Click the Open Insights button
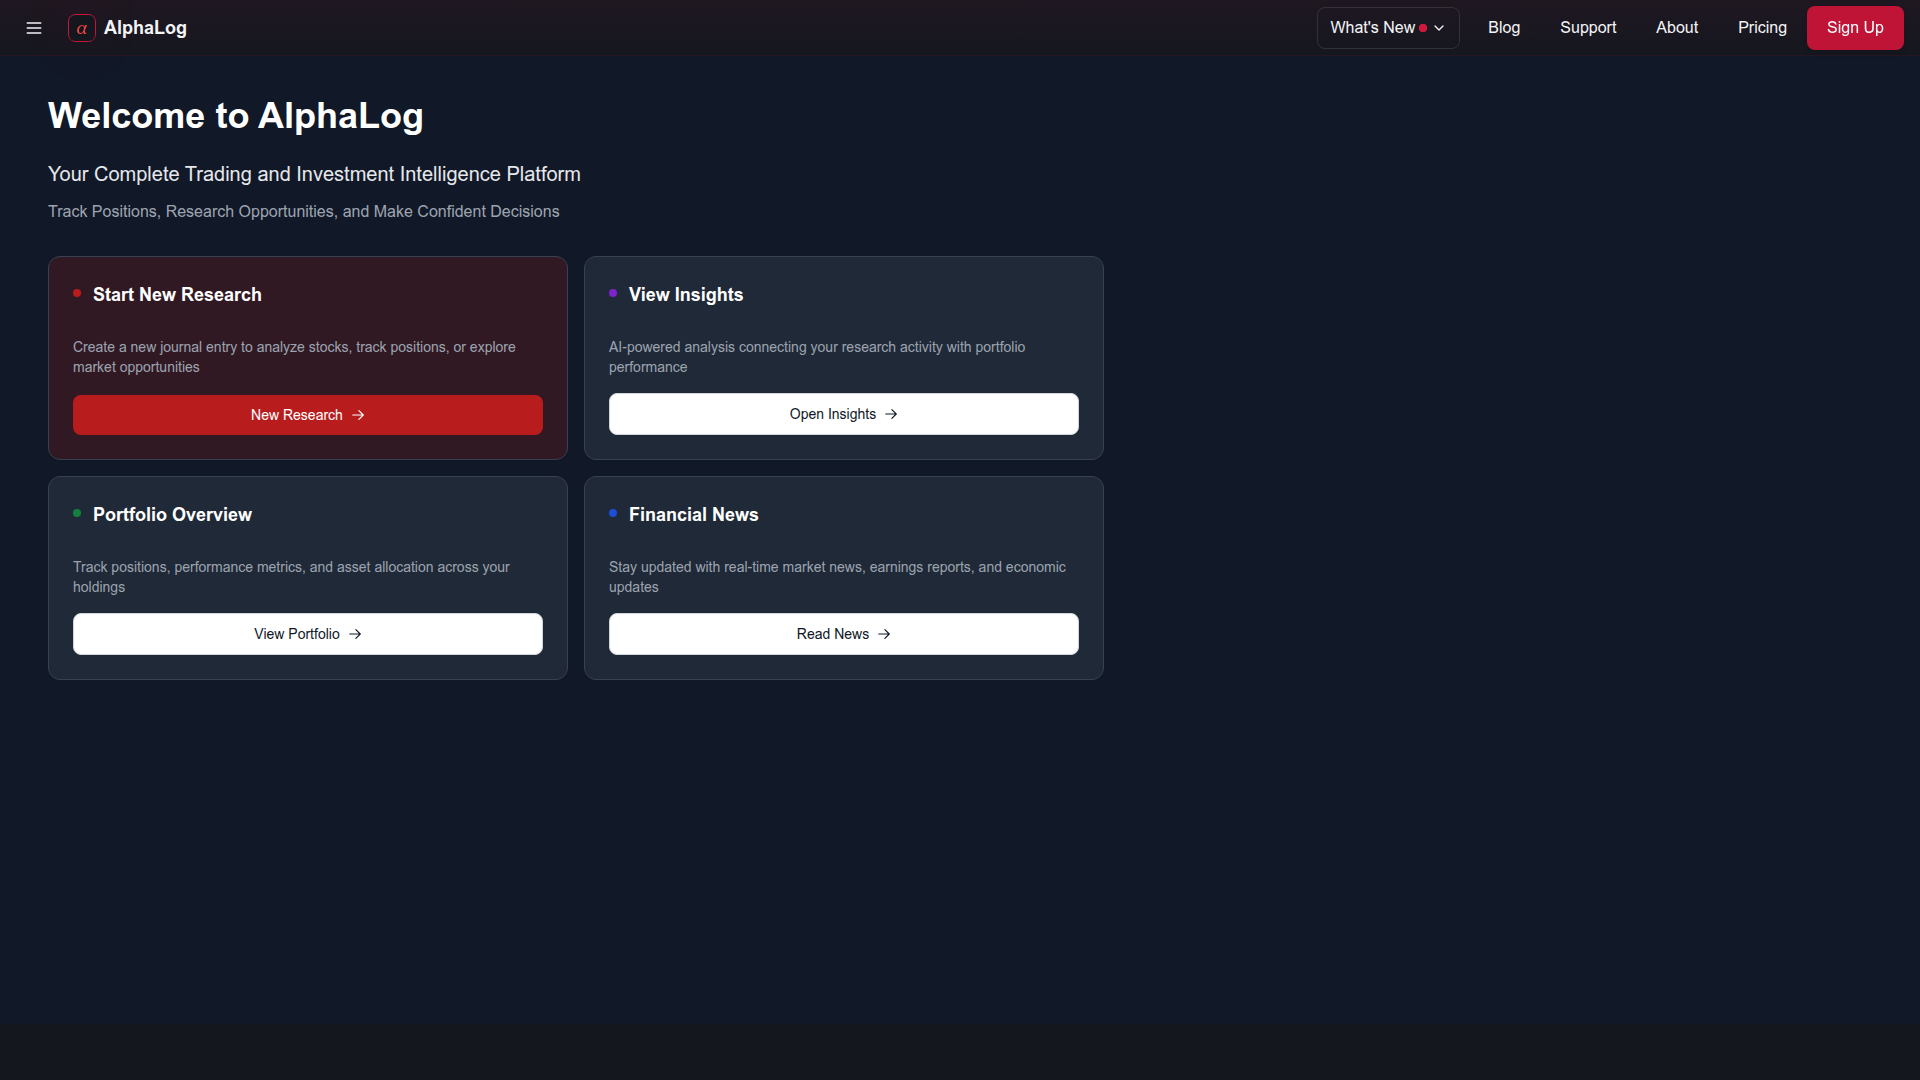 point(844,414)
